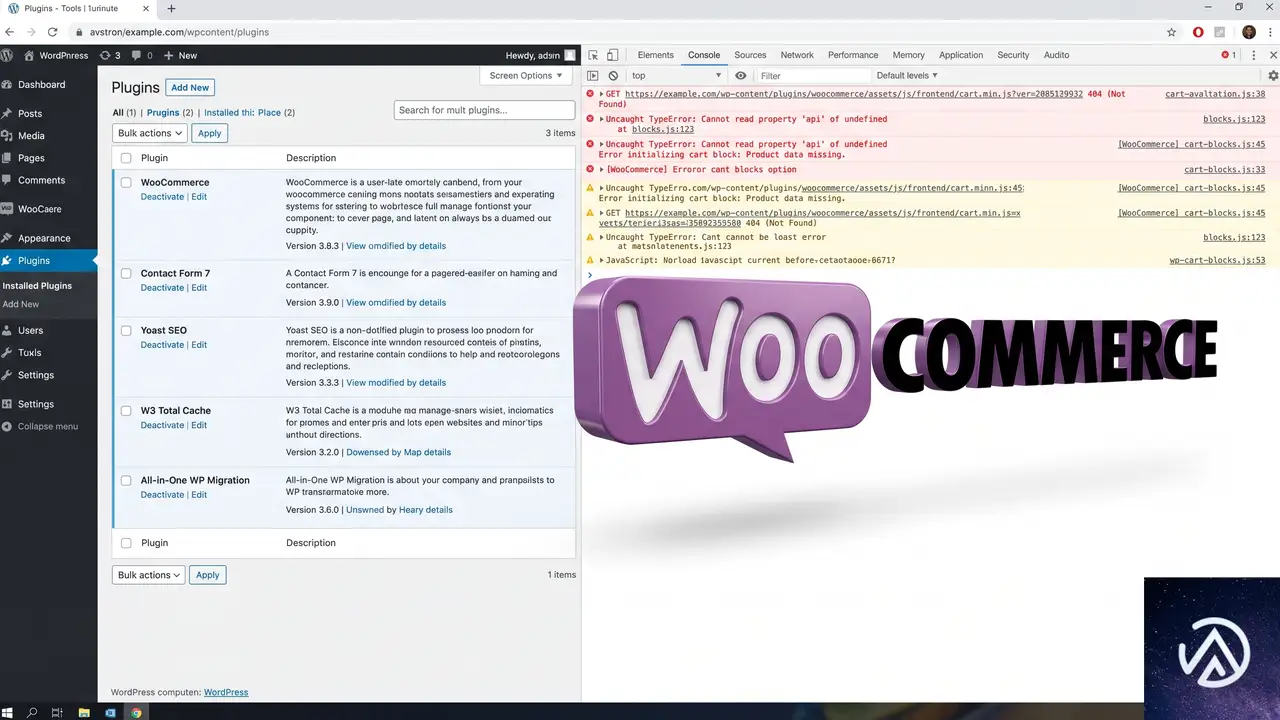
Task: Expand the 'Cant cannot be loast error' warning
Action: pos(602,238)
